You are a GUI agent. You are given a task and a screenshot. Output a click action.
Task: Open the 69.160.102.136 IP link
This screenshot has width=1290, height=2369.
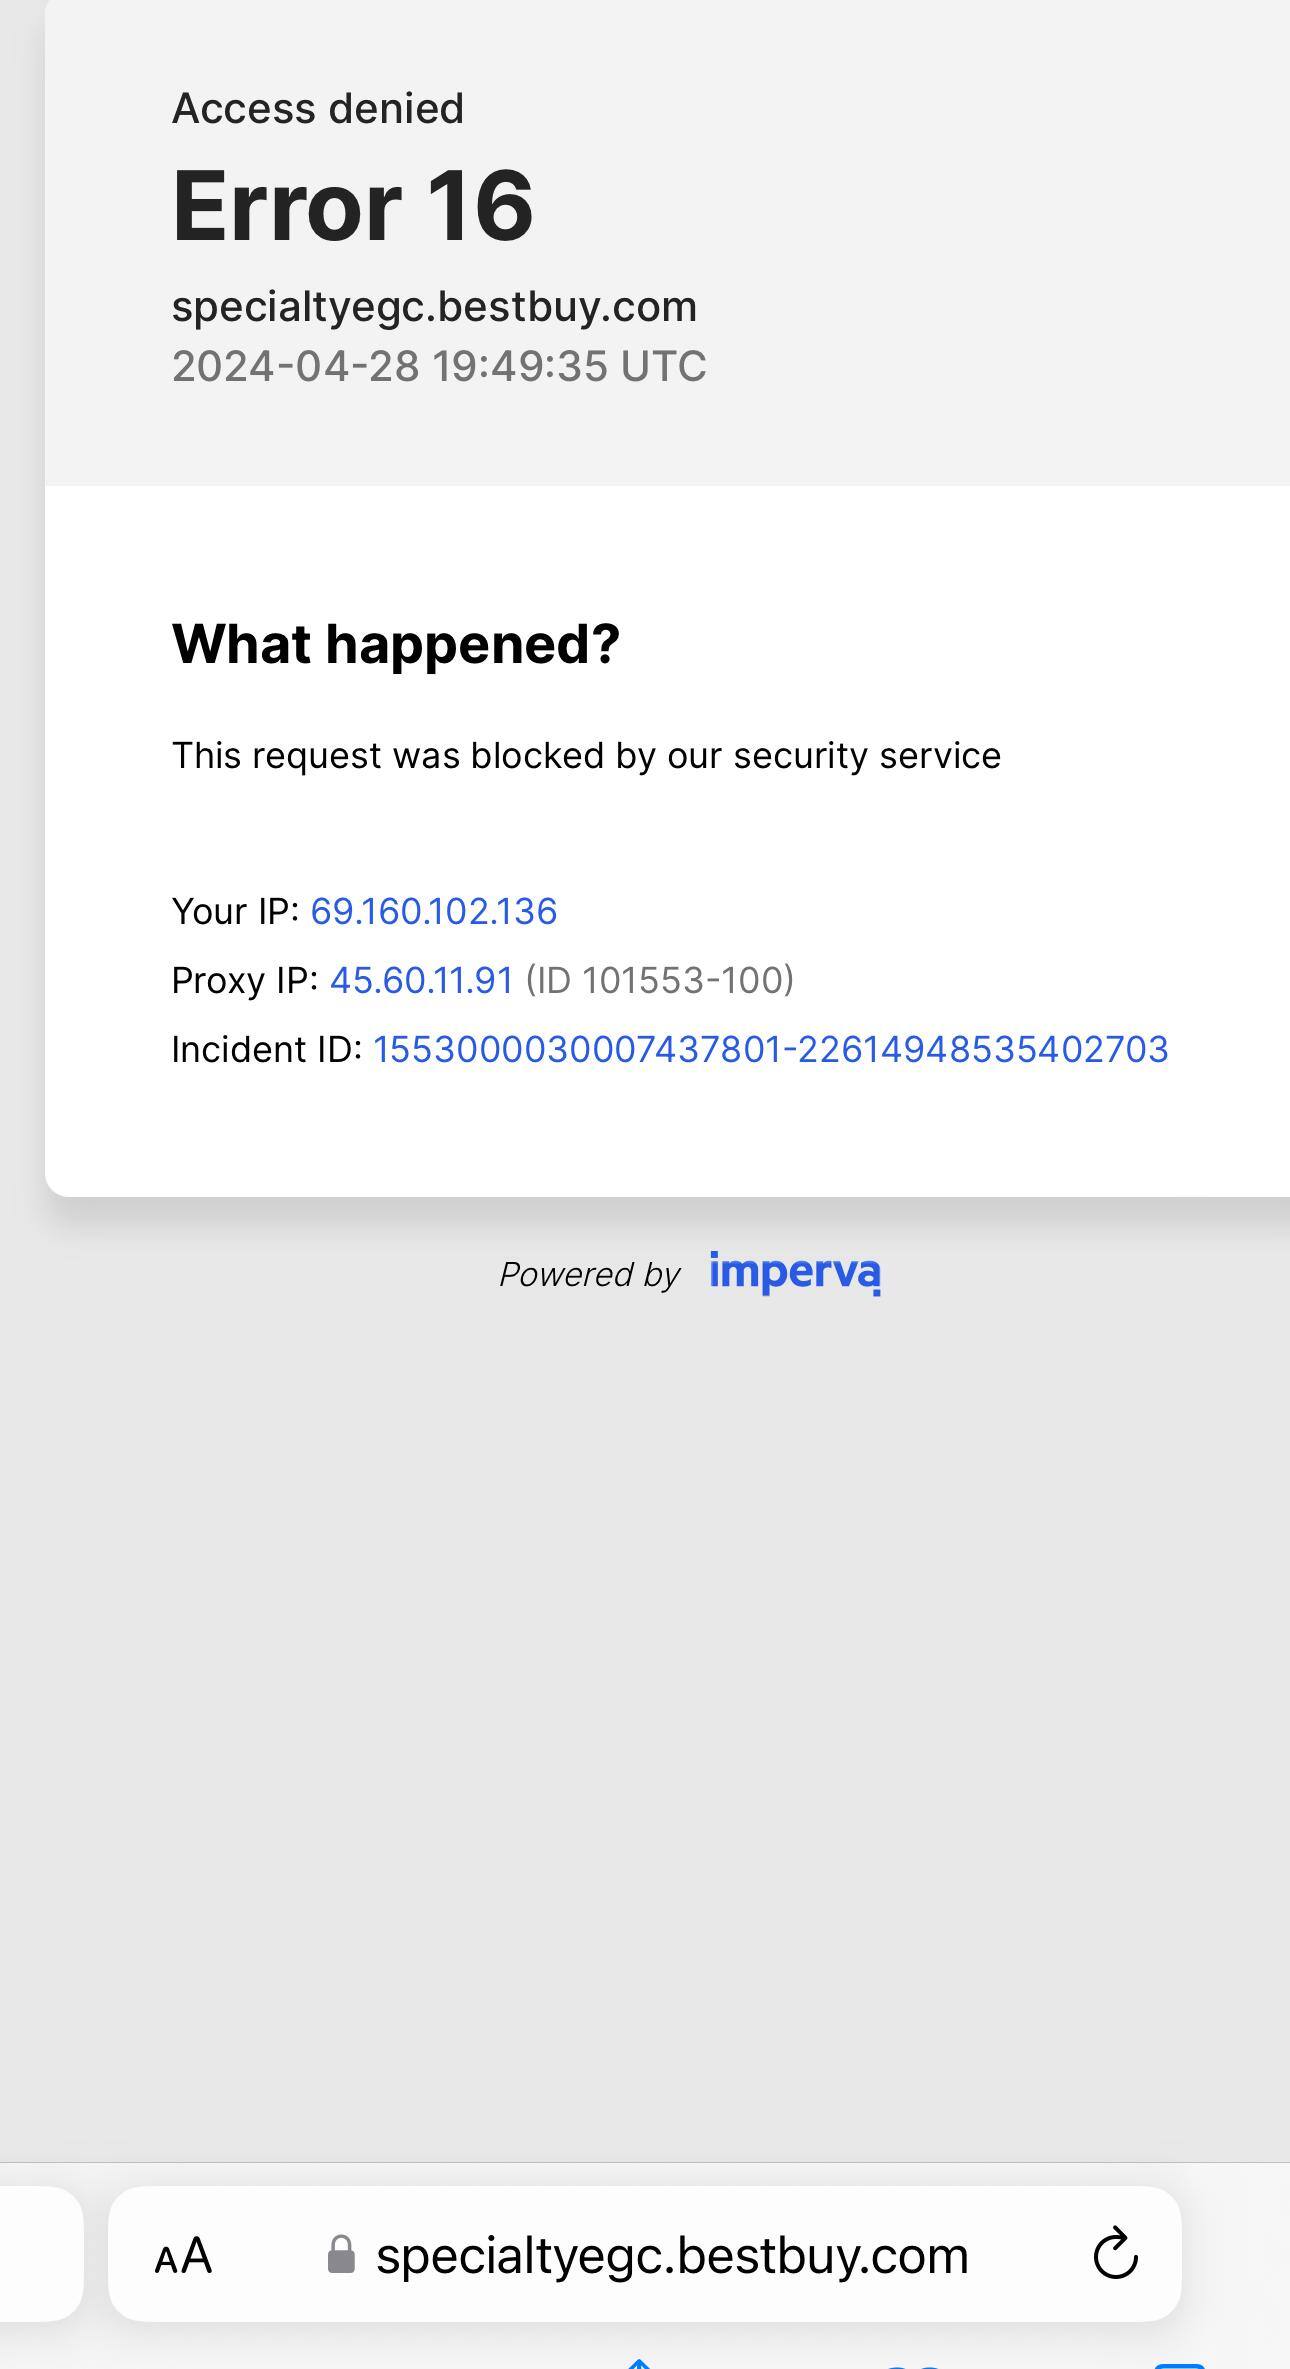click(x=434, y=911)
